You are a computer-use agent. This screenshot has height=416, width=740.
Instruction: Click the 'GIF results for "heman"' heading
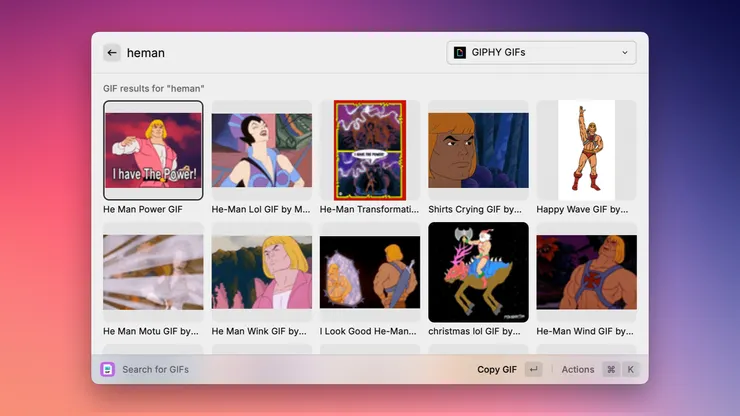[x=154, y=88]
